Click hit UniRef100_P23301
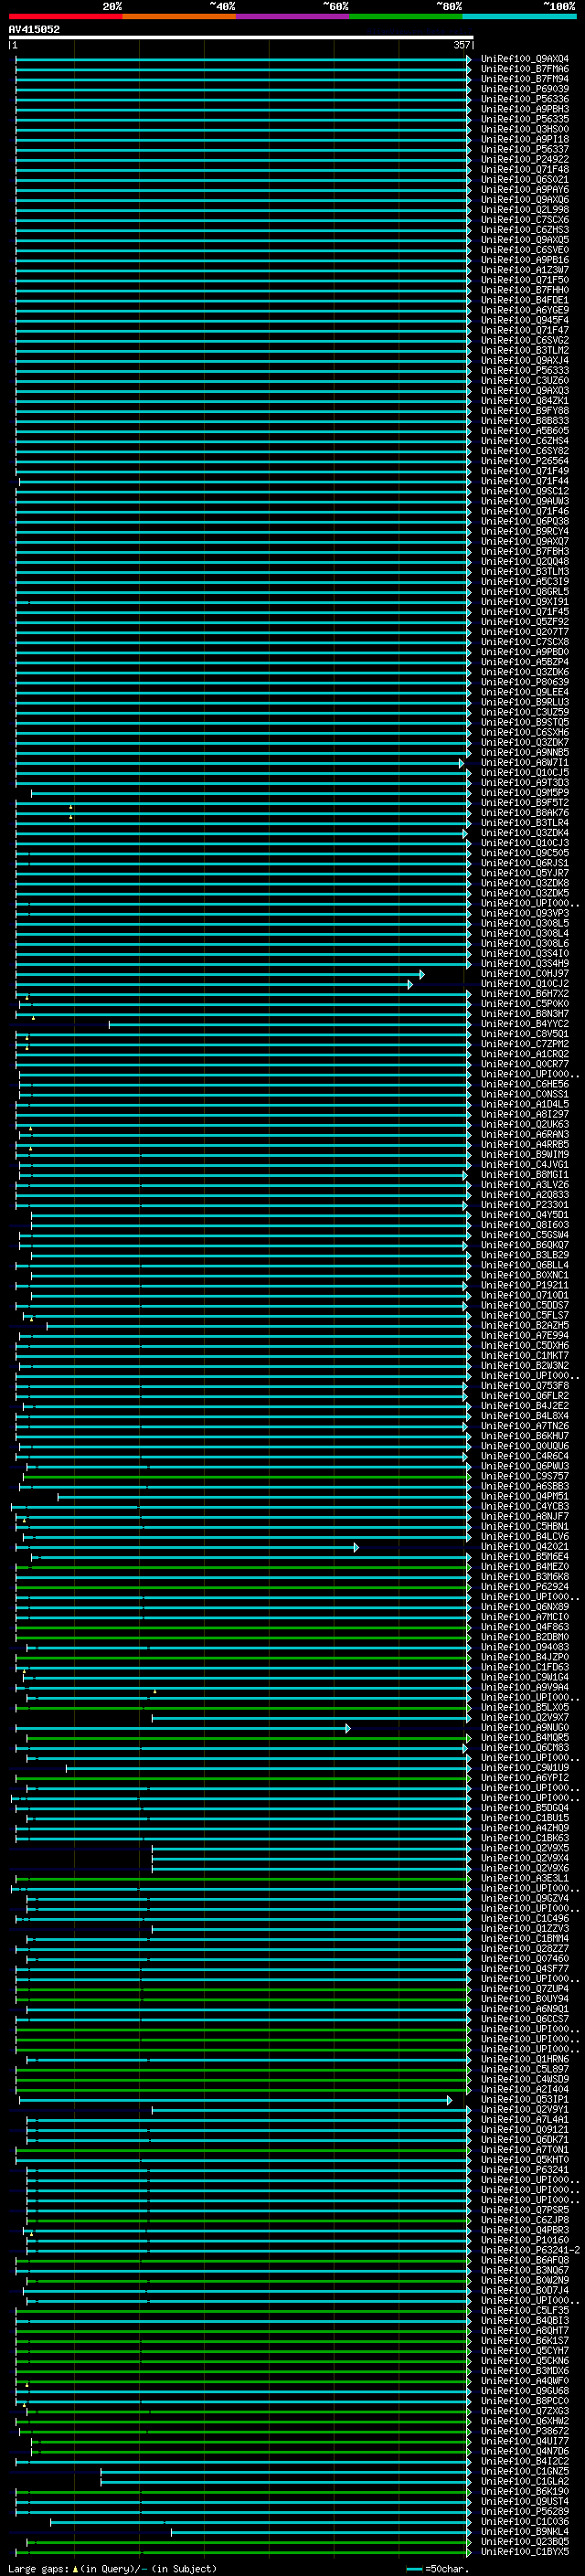The width and height of the screenshot is (585, 2576). (x=525, y=1205)
